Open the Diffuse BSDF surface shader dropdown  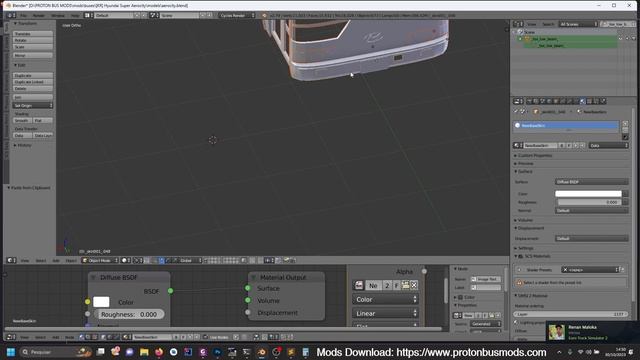pyautogui.click(x=591, y=182)
